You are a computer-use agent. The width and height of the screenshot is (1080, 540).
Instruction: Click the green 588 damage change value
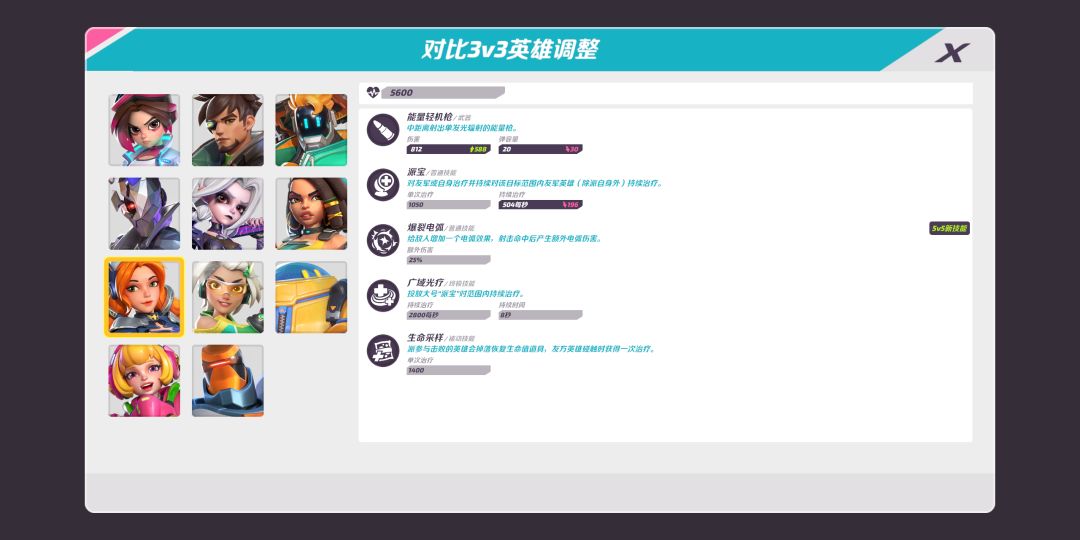coord(478,149)
